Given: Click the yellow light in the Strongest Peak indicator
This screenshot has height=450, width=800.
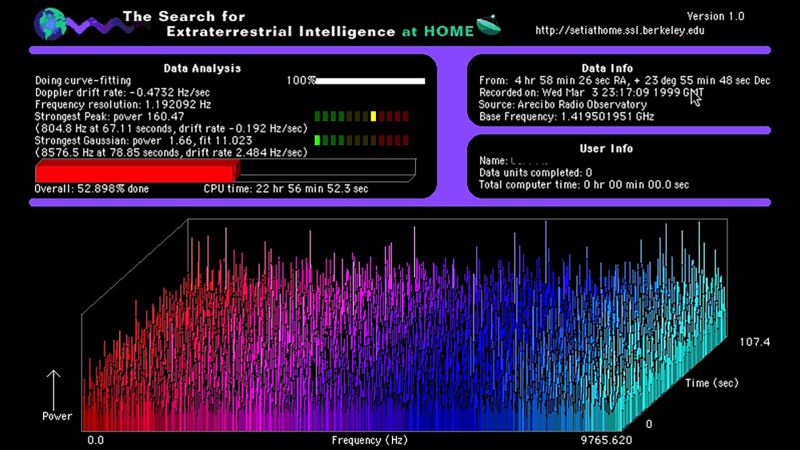Looking at the screenshot, I should tap(372, 116).
